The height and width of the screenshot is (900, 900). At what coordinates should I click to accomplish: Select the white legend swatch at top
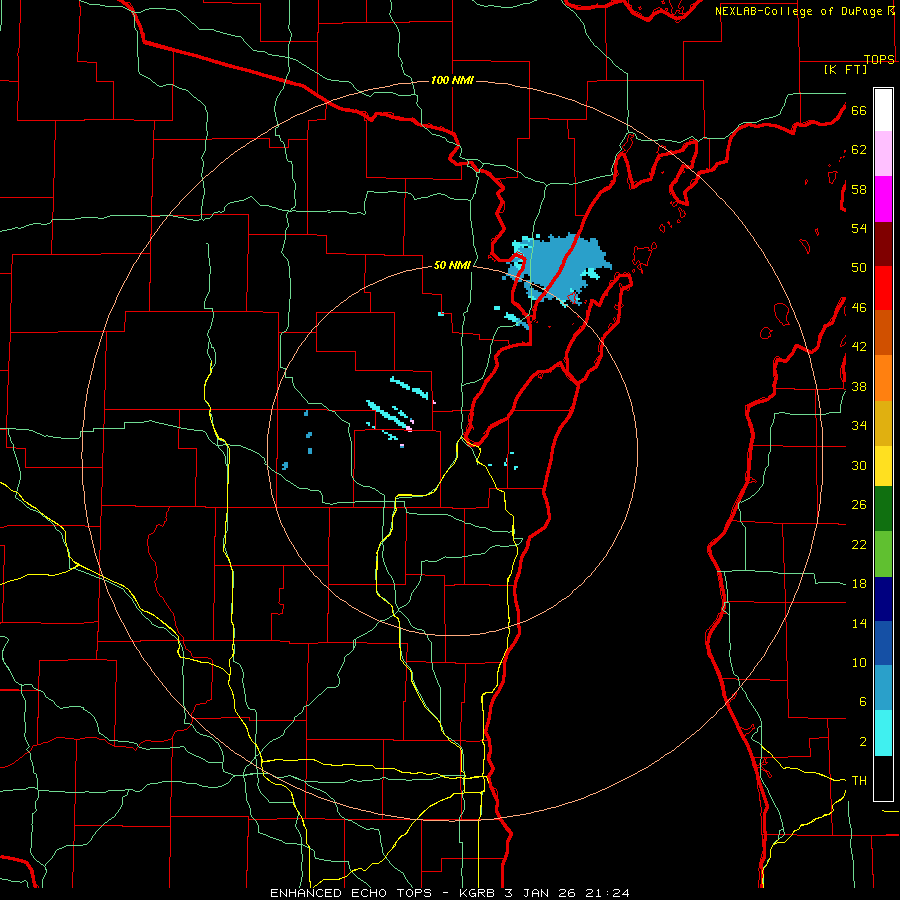[883, 110]
